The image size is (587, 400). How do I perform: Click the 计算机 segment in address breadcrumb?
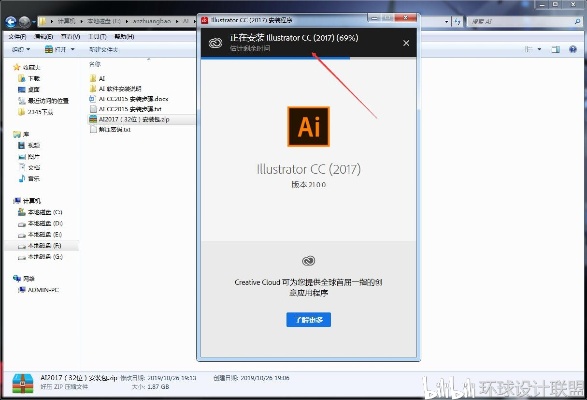(66, 21)
